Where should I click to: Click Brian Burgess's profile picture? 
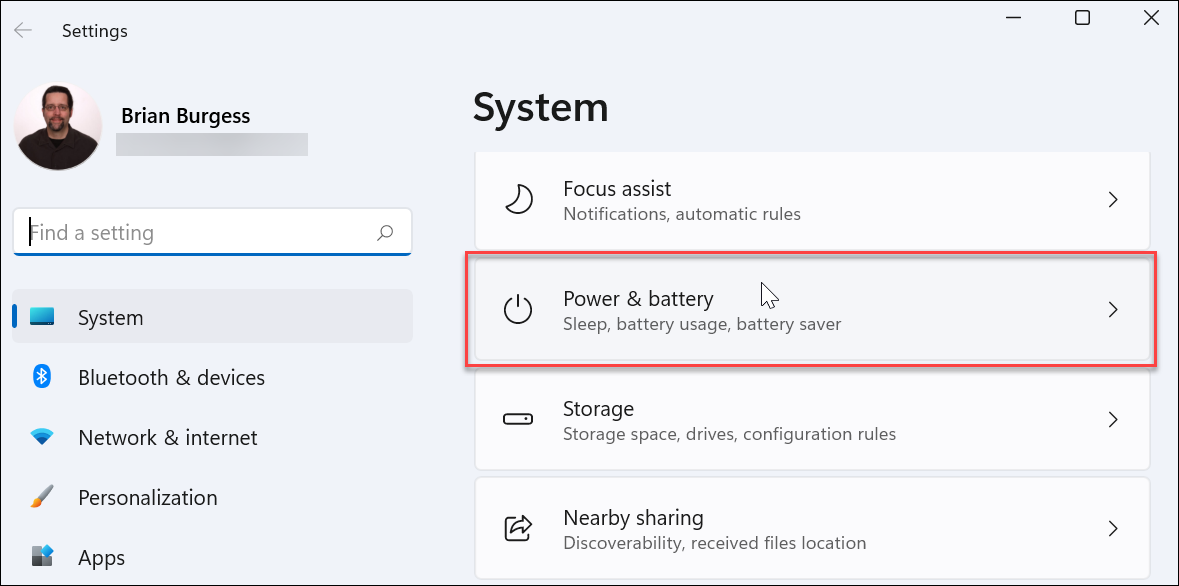[x=57, y=126]
